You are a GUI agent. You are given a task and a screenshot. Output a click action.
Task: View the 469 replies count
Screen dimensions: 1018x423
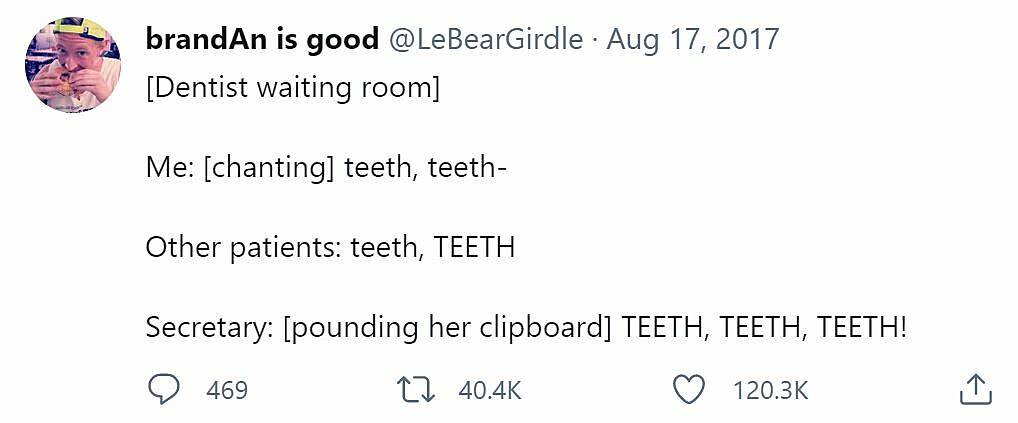(227, 391)
